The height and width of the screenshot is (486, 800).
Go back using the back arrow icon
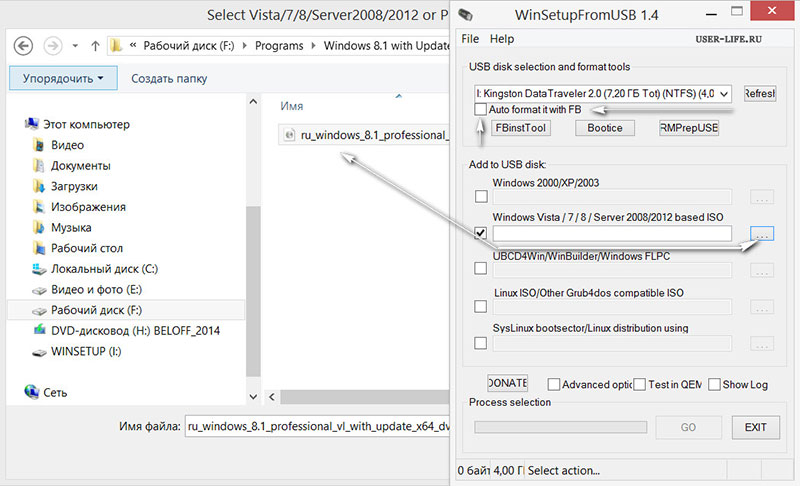click(x=23, y=46)
